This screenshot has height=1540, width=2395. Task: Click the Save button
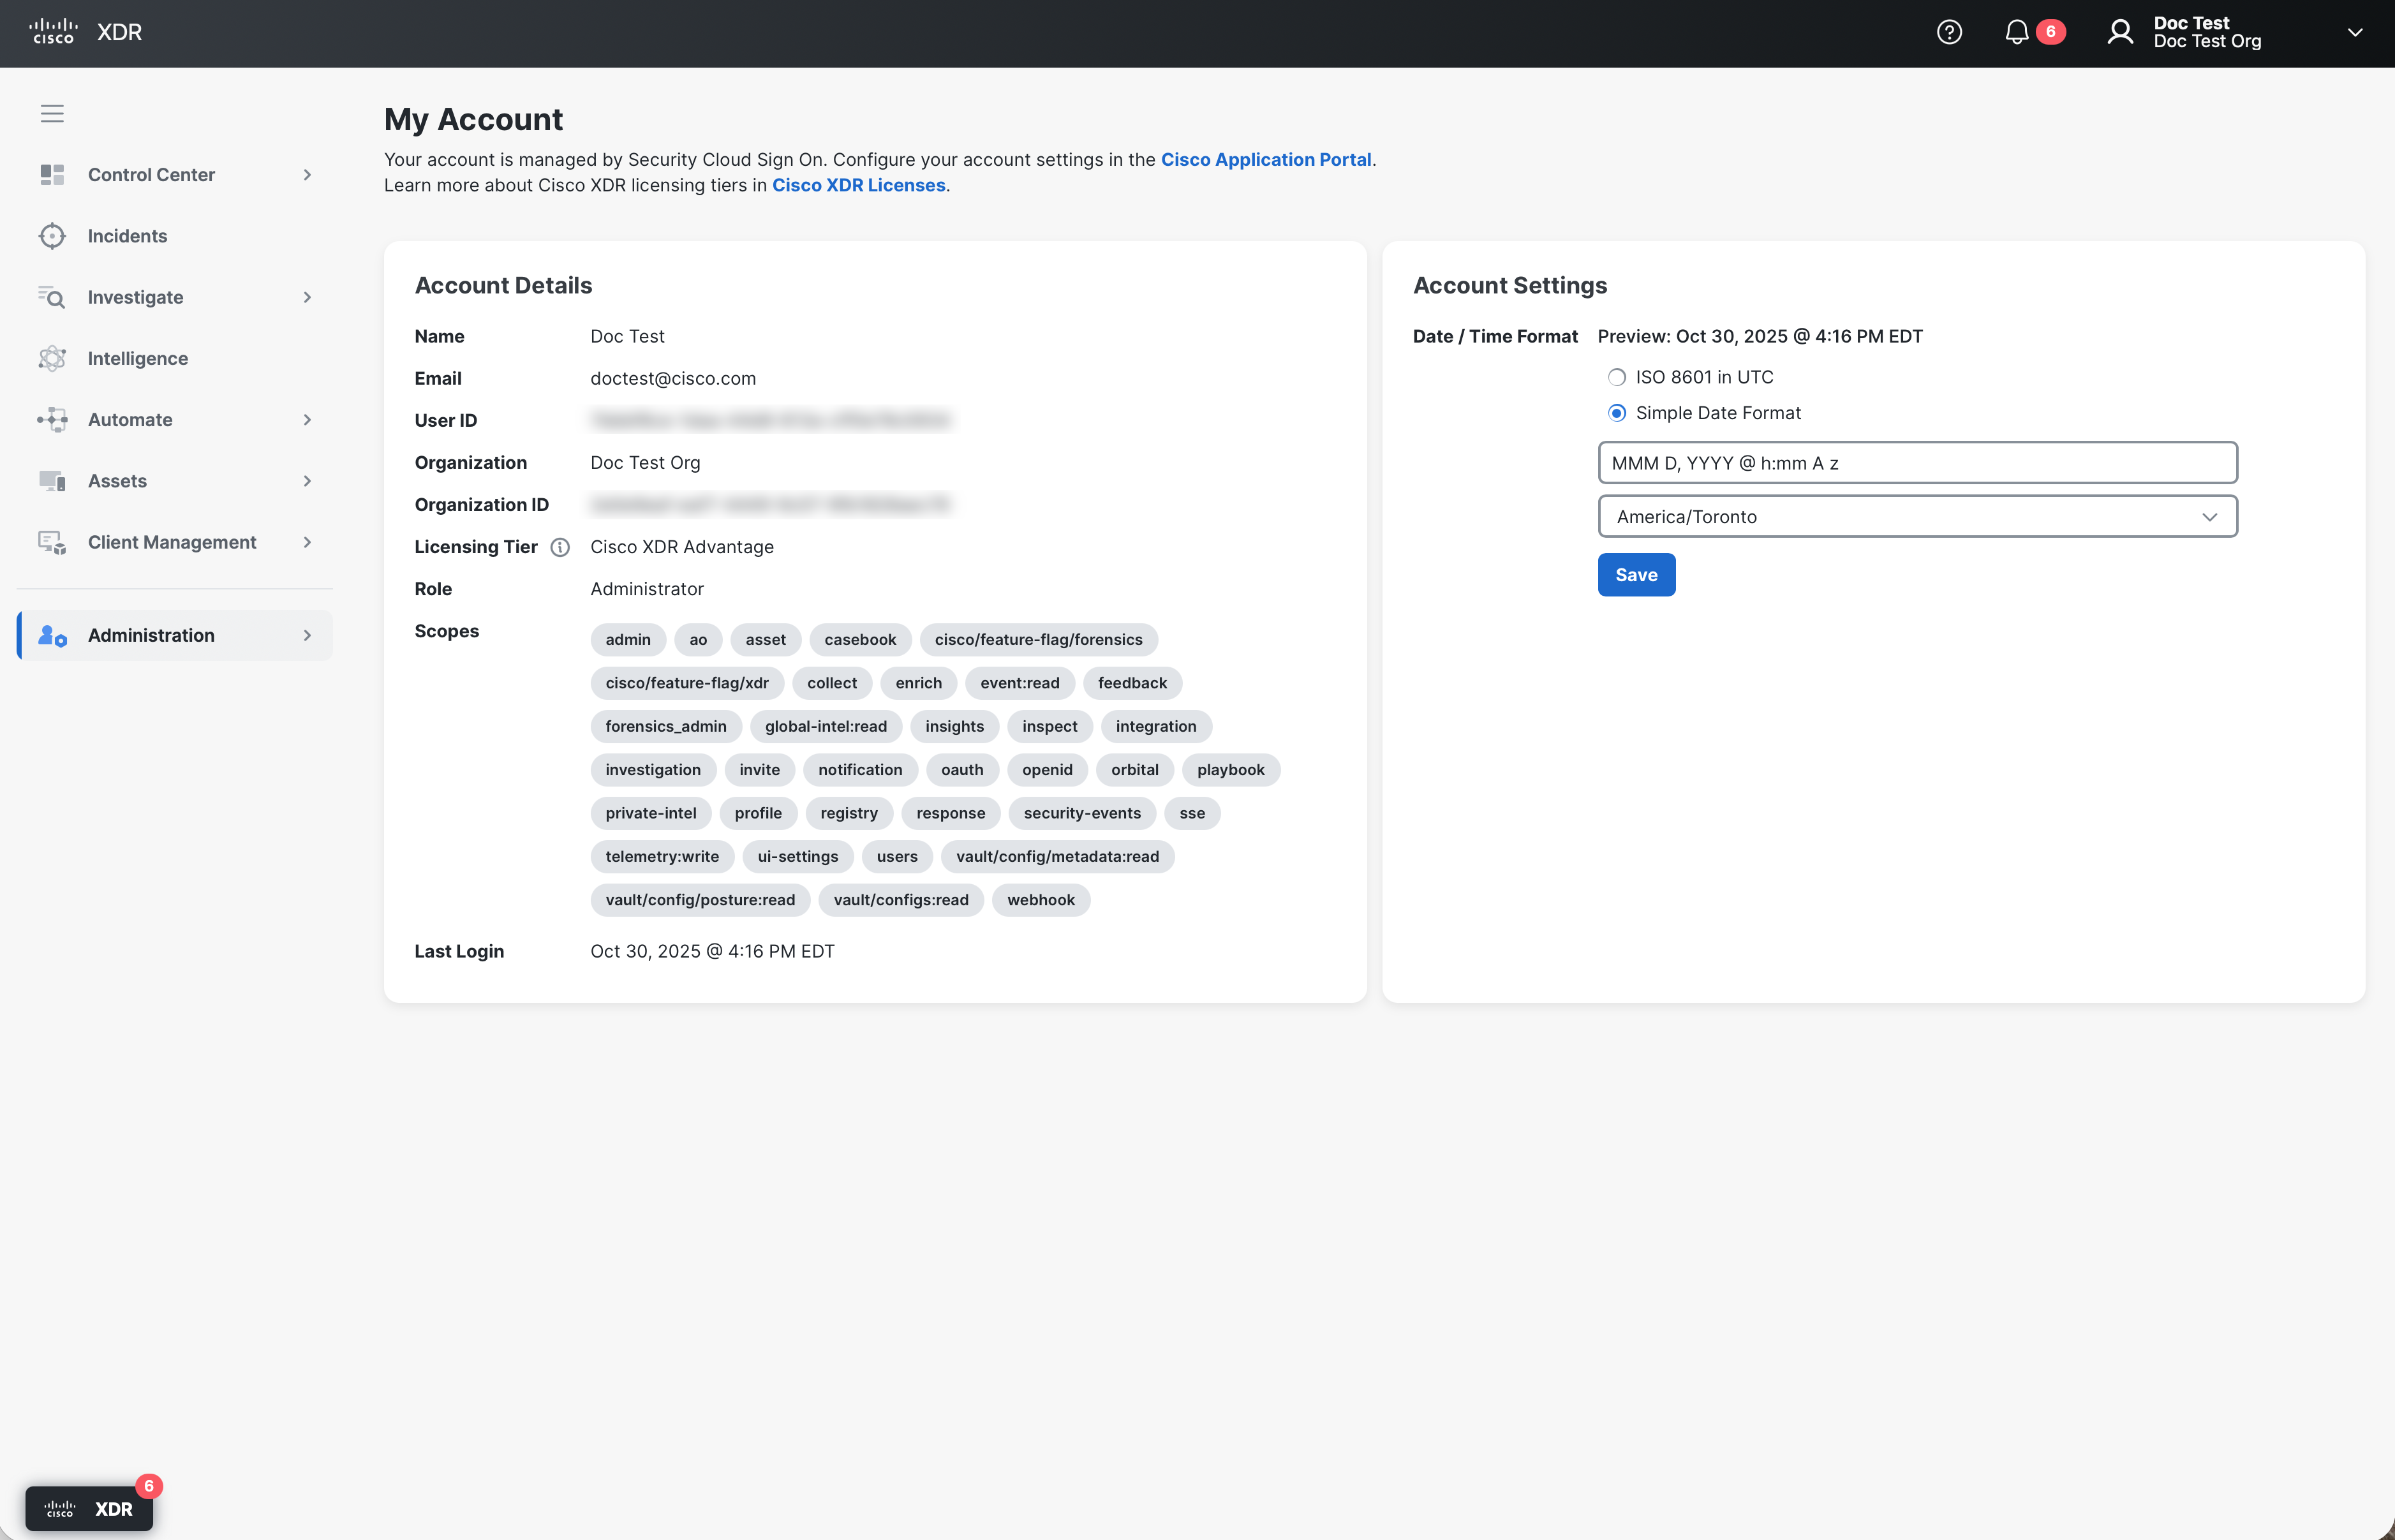click(x=1635, y=575)
